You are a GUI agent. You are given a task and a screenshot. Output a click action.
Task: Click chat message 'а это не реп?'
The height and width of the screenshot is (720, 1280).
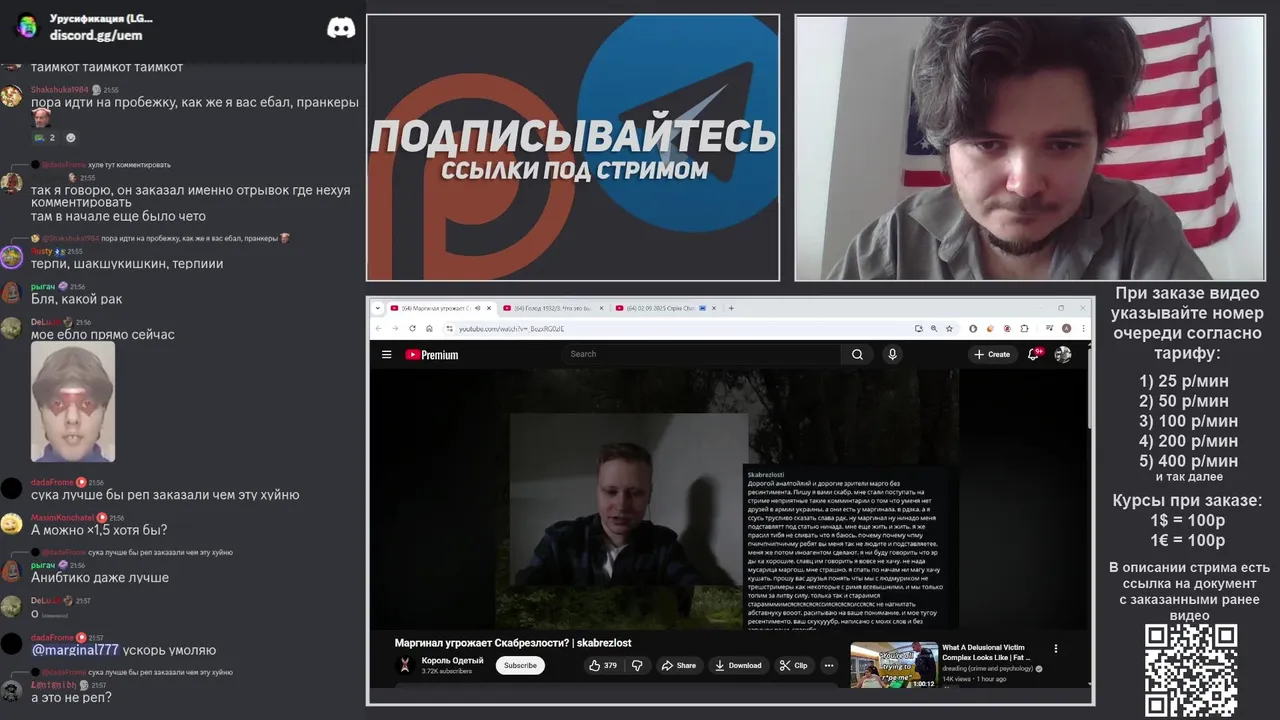(71, 697)
